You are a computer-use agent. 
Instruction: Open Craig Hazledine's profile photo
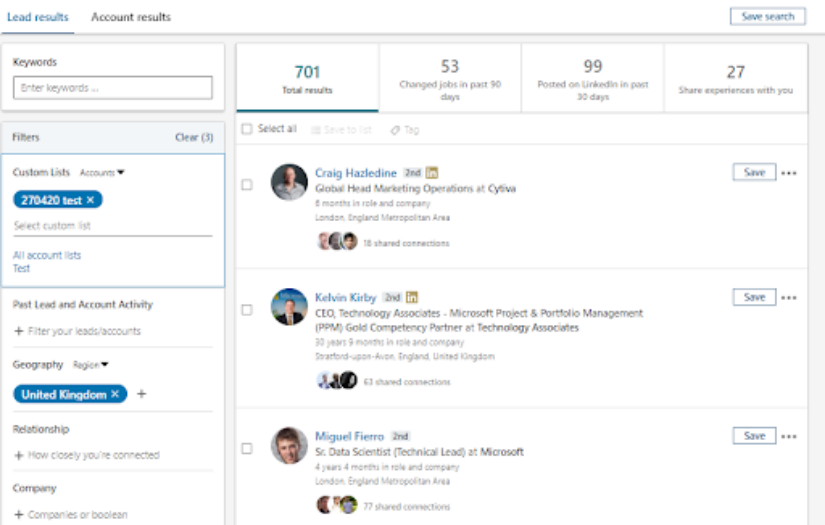point(289,182)
